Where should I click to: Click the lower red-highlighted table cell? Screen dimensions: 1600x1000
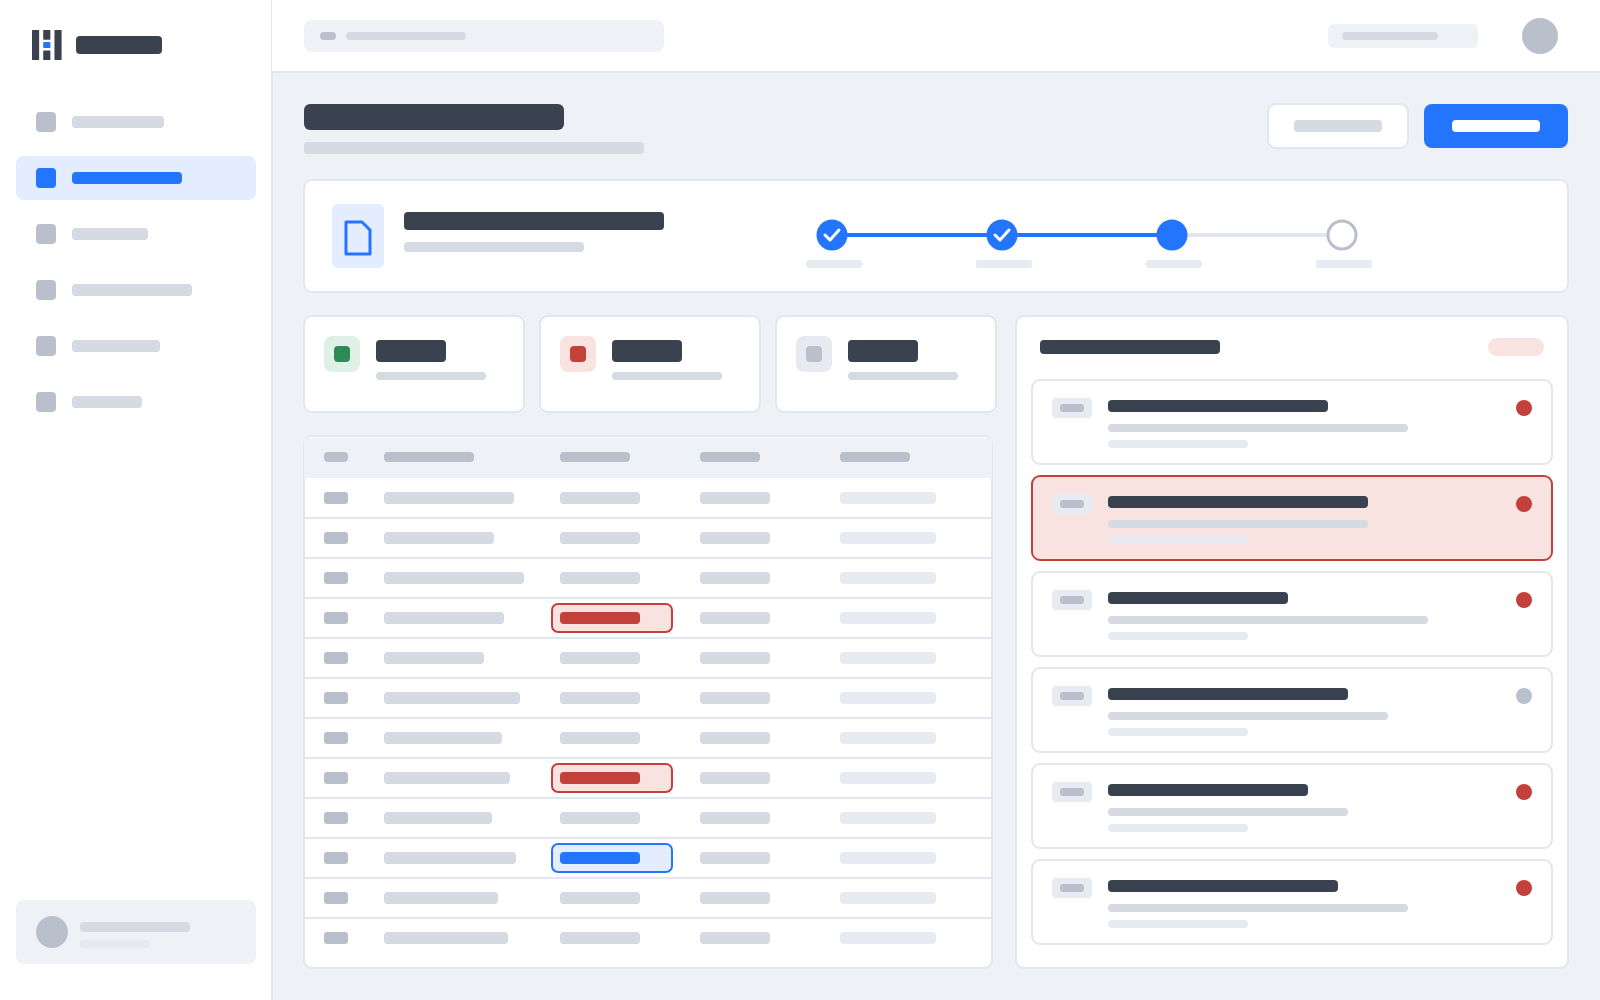612,778
